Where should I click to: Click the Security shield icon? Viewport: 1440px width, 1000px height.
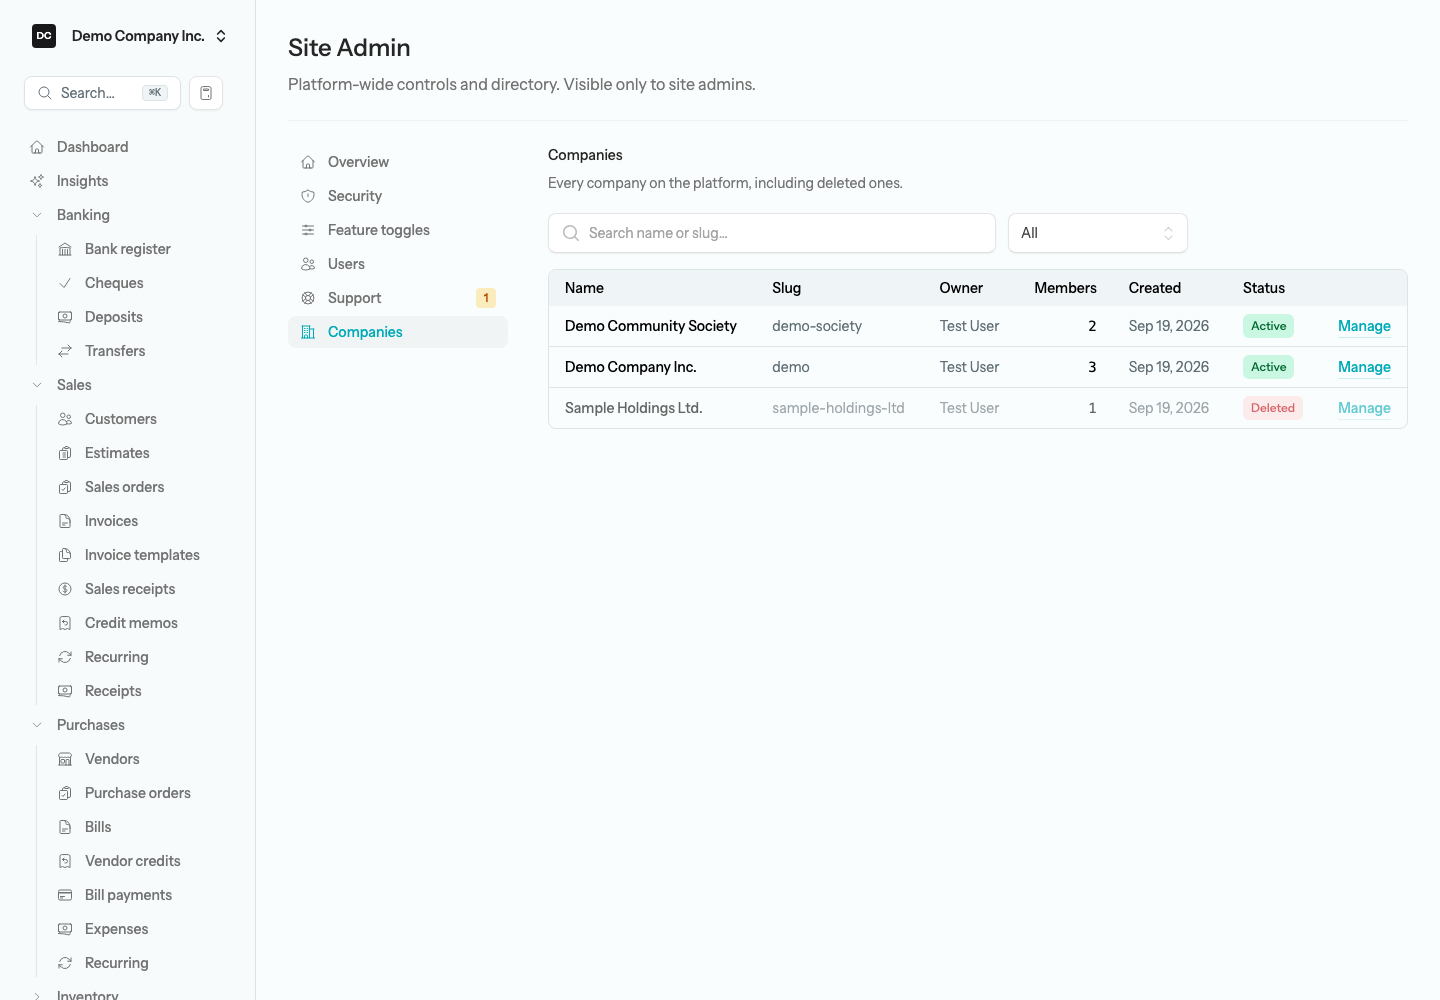pyautogui.click(x=308, y=196)
